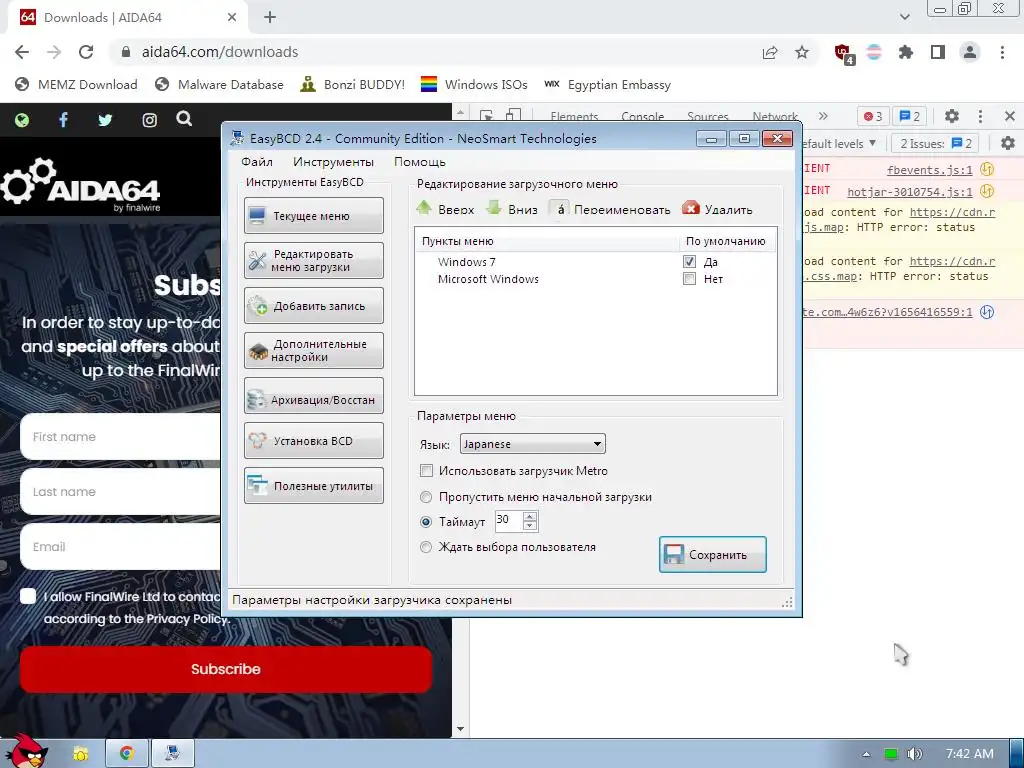Click the volume icon in system tray
Viewport: 1024px width, 768px height.
[914, 754]
